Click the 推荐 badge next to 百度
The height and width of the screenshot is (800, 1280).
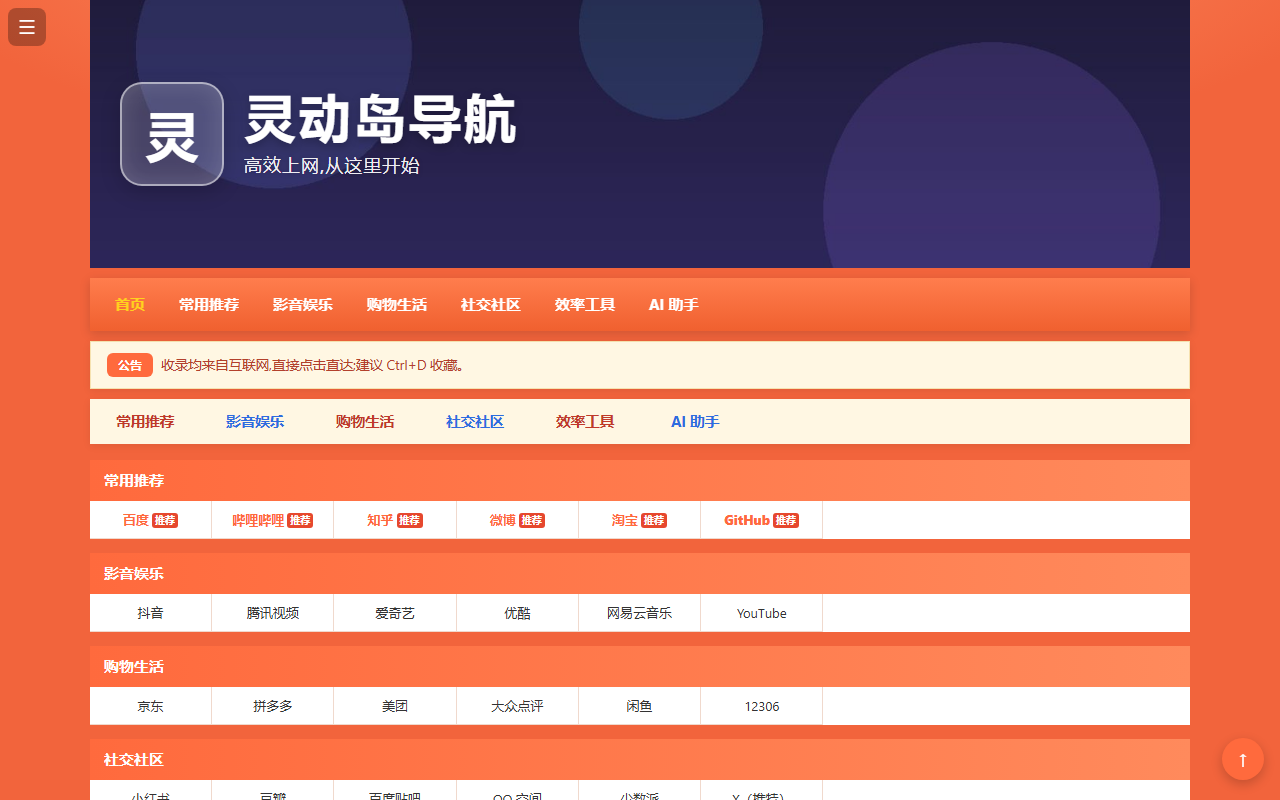pyautogui.click(x=165, y=520)
